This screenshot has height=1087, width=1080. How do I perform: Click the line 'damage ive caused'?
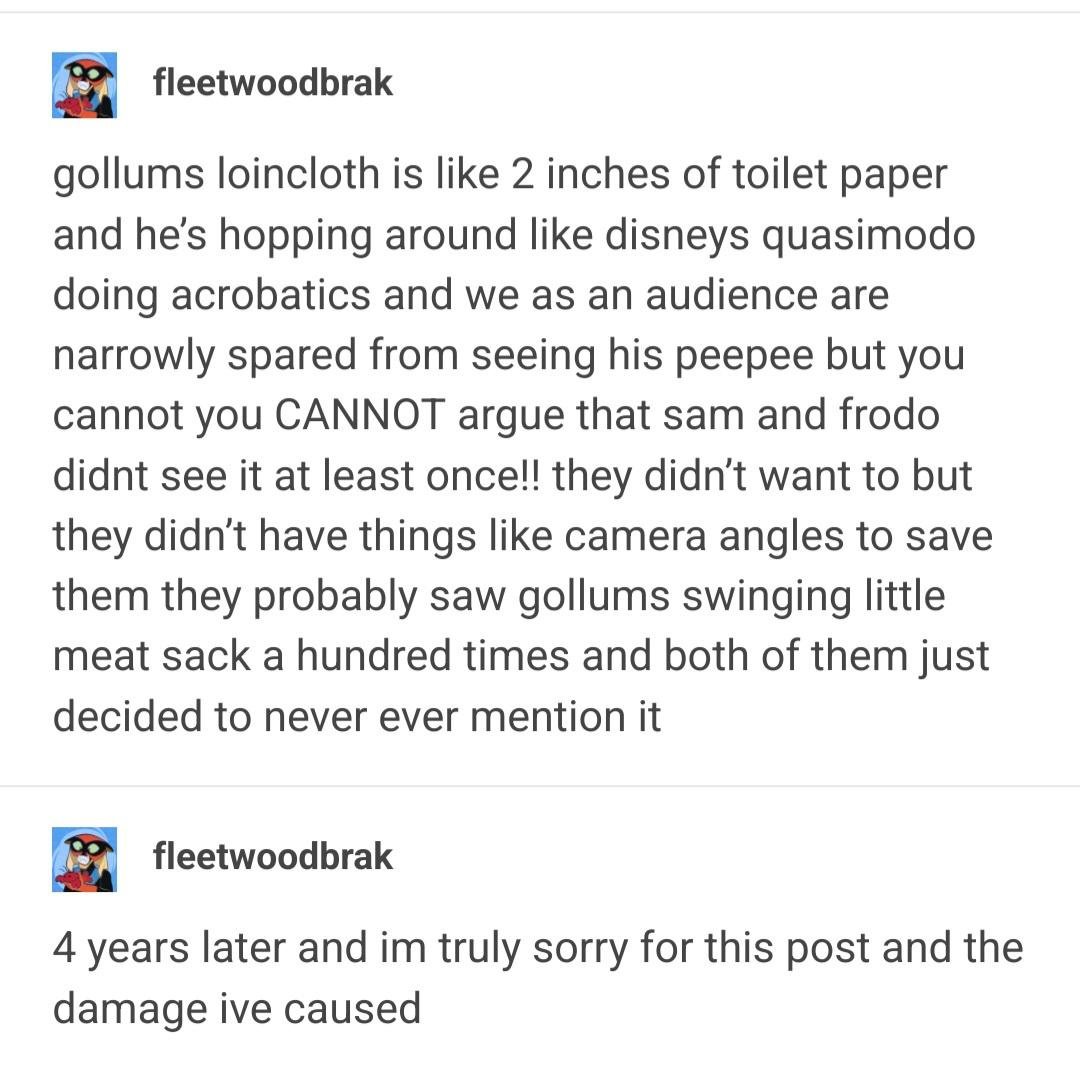click(x=237, y=1008)
